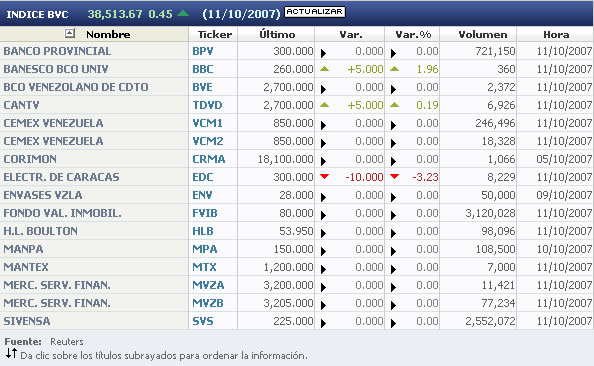Screen dimensions: 594x366
Task: Click the 10/10/2007 date cell
Action: (564, 249)
